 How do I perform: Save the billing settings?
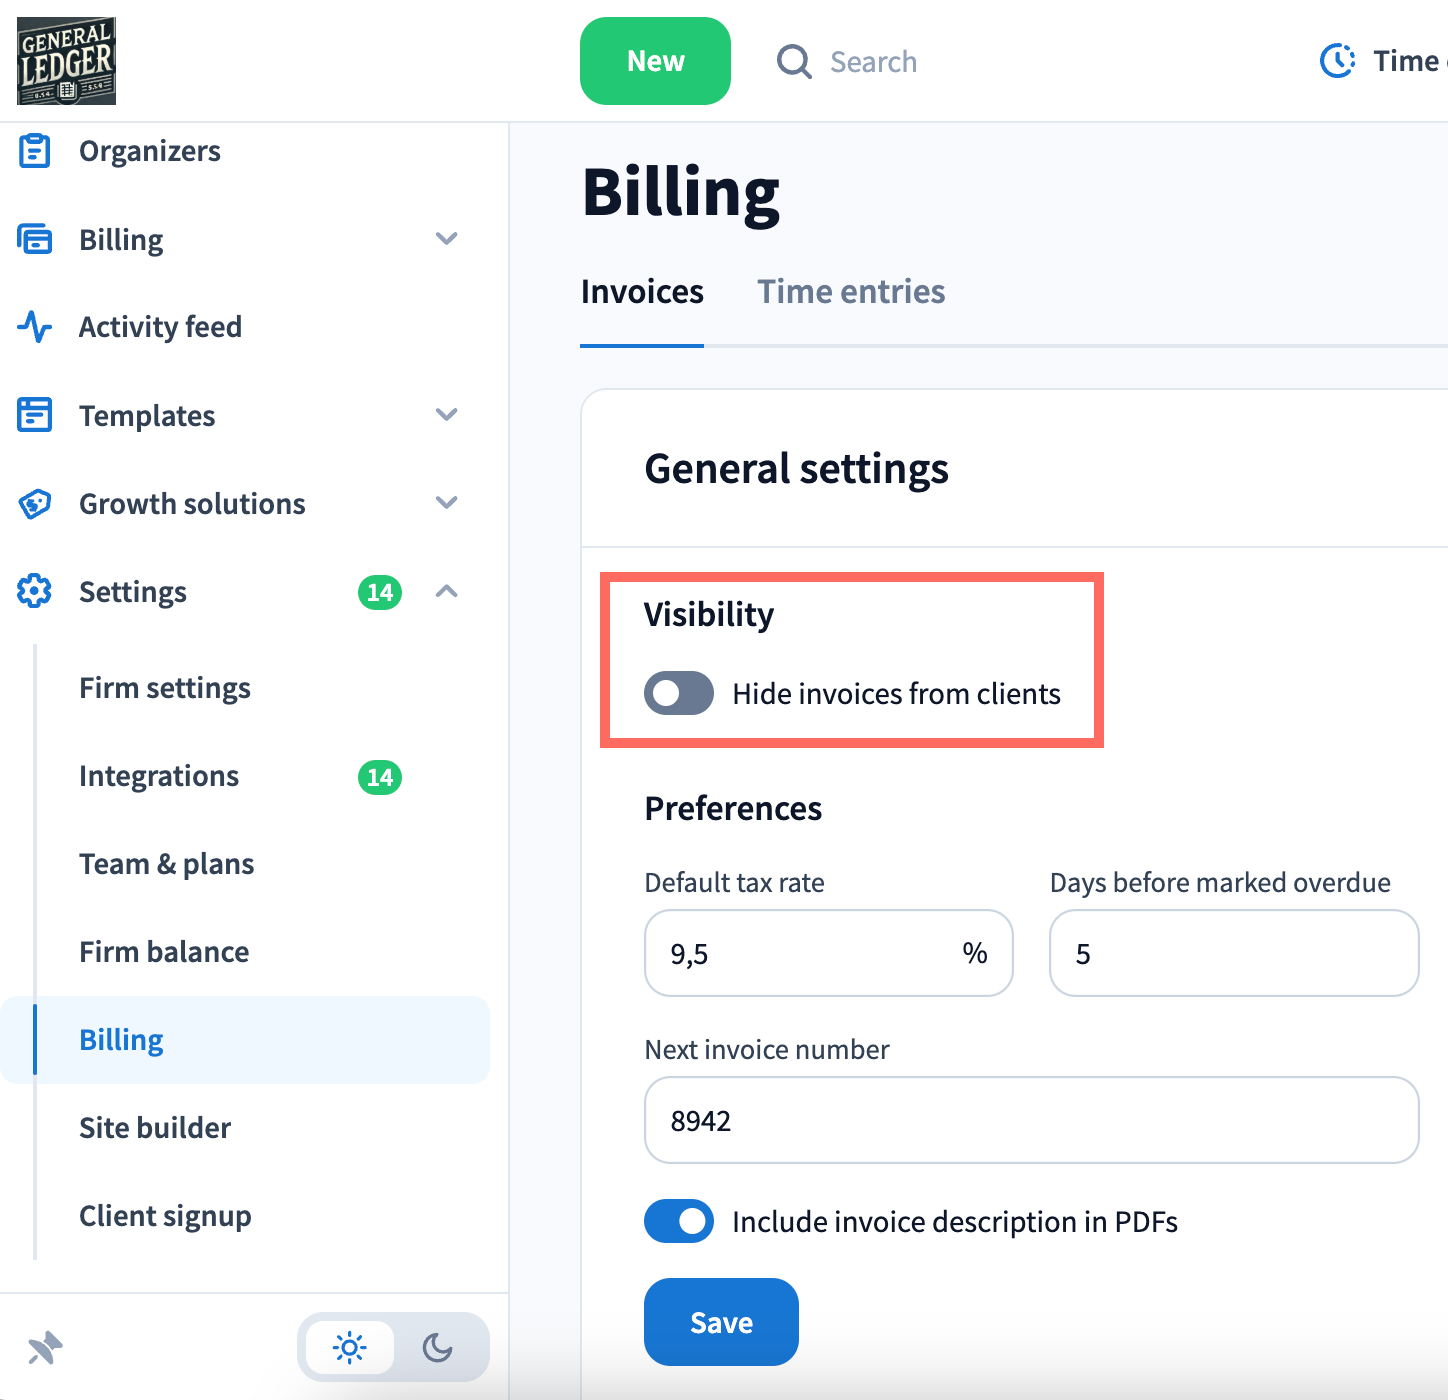(721, 1322)
